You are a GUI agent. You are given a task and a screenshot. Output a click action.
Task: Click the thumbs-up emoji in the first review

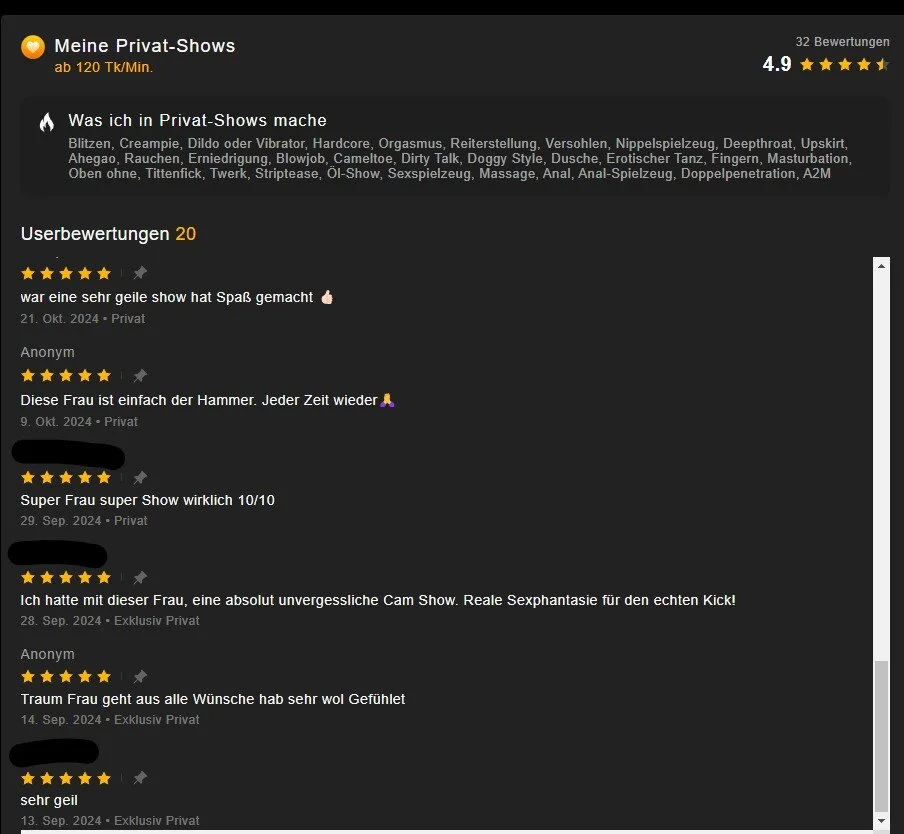327,297
